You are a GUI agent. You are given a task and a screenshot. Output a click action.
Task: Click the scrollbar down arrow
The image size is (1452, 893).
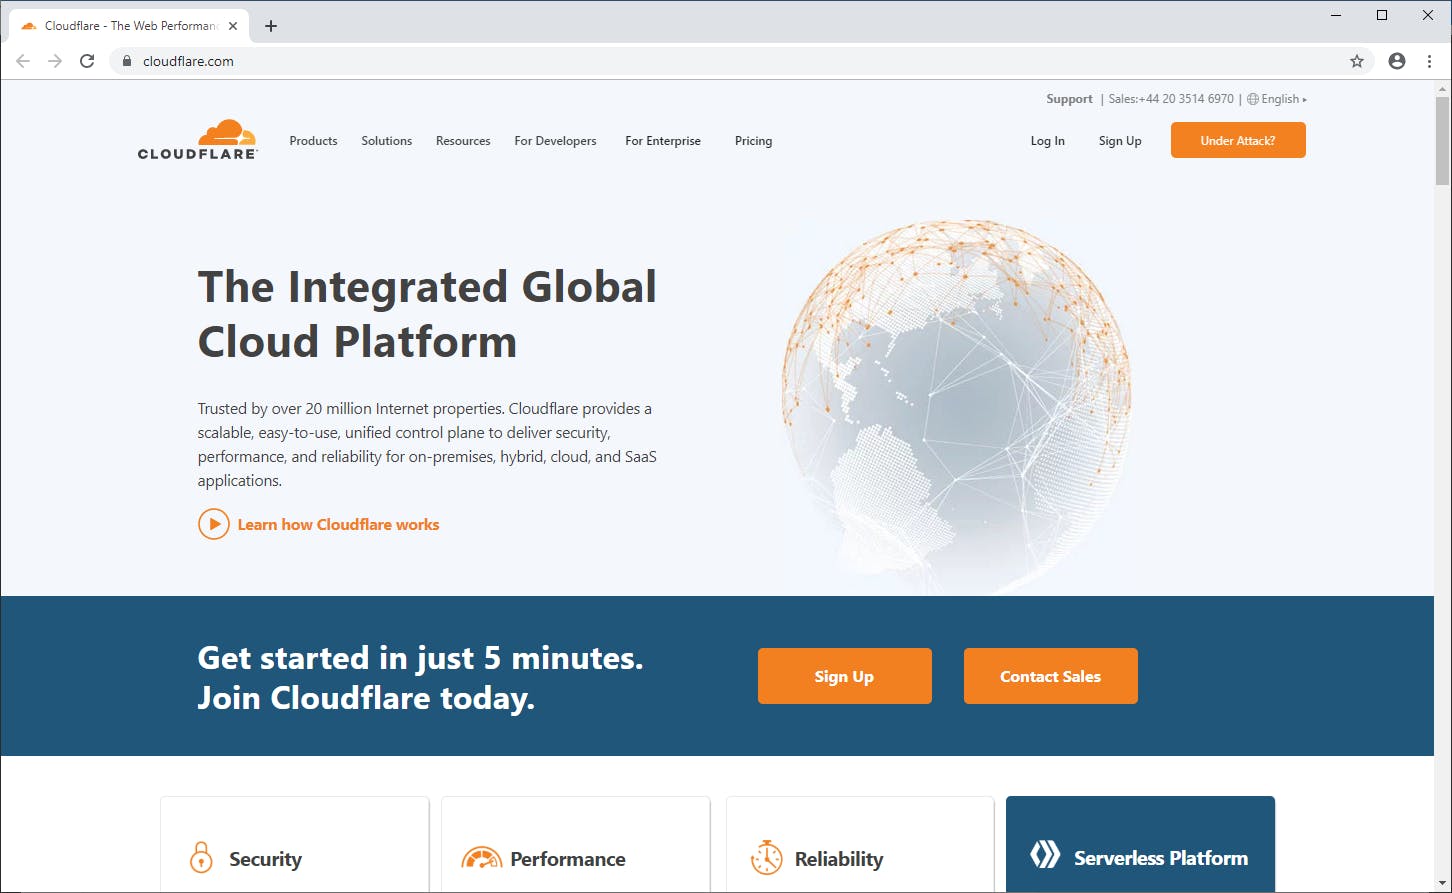(1442, 885)
